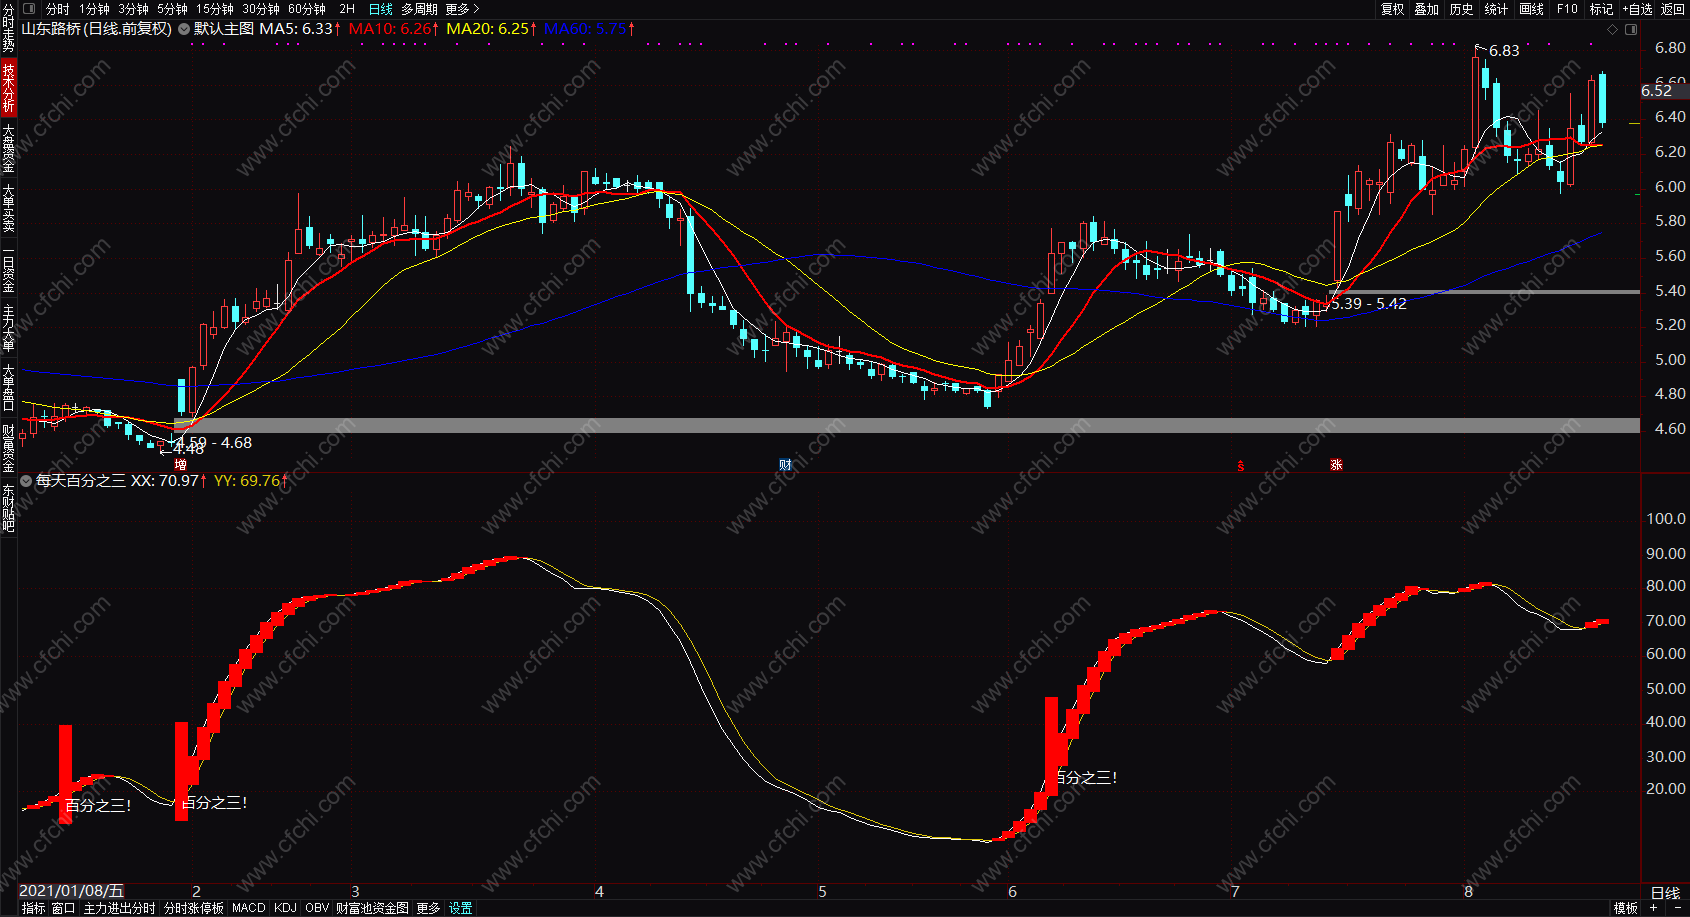Open 大单盘口 sidebar tab
Viewport: 1690px width, 917px height.
pyautogui.click(x=8, y=388)
